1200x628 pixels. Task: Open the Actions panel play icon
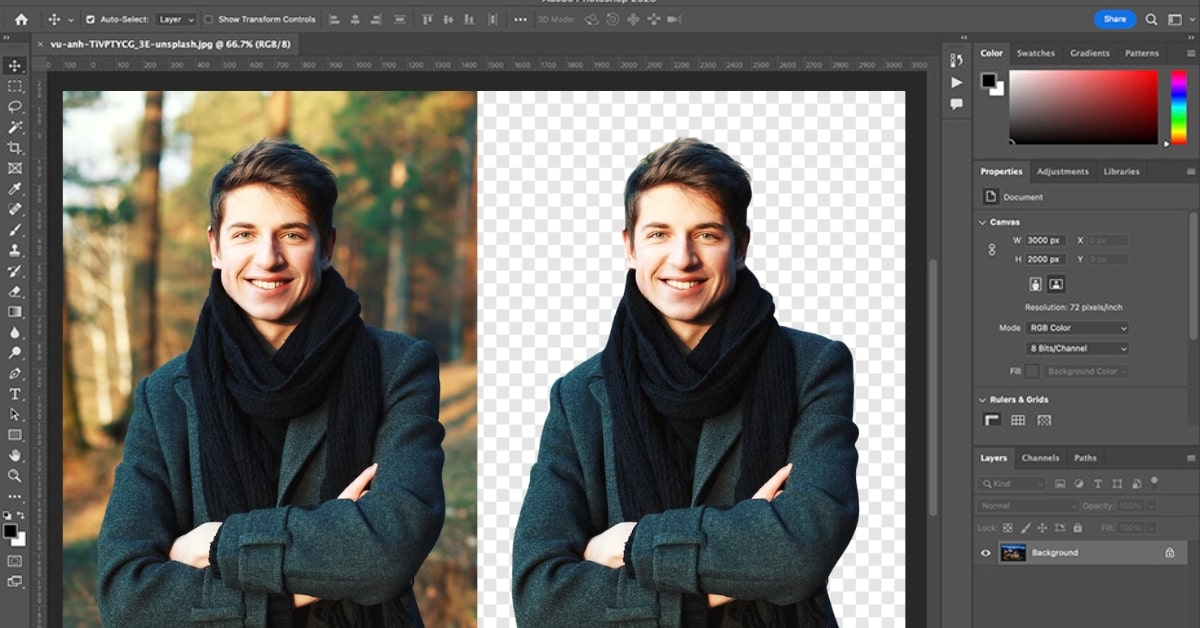pyautogui.click(x=957, y=82)
